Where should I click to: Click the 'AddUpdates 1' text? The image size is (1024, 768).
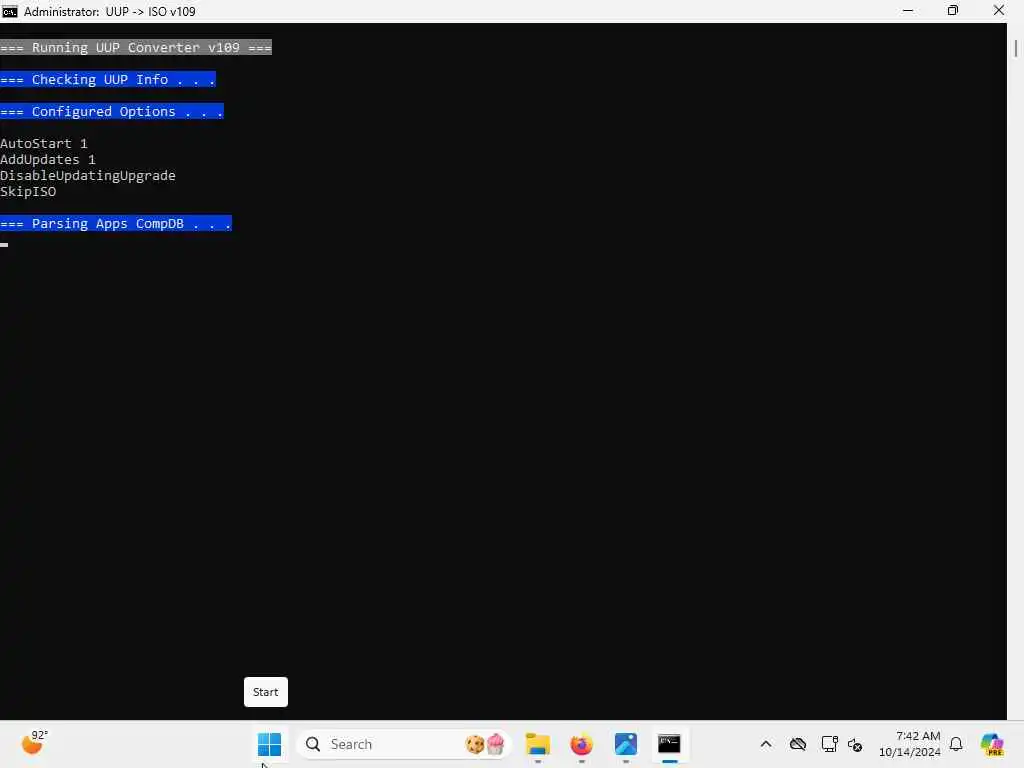tap(48, 159)
